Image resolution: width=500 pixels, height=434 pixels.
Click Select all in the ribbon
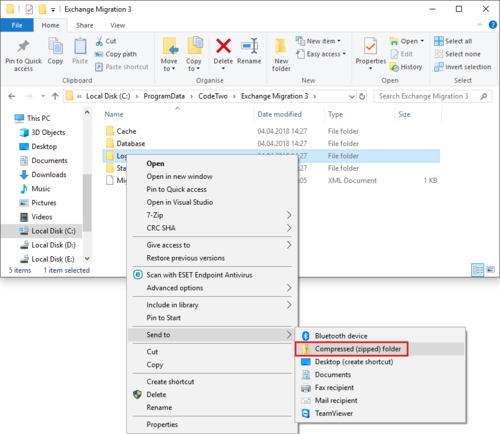pos(453,41)
